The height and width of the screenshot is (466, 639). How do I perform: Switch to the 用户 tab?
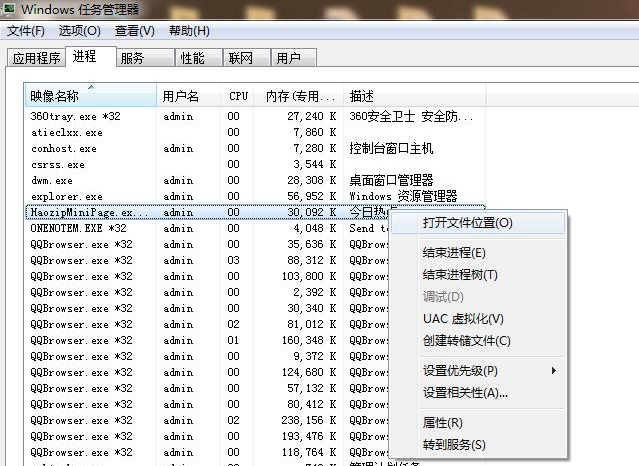coord(288,58)
